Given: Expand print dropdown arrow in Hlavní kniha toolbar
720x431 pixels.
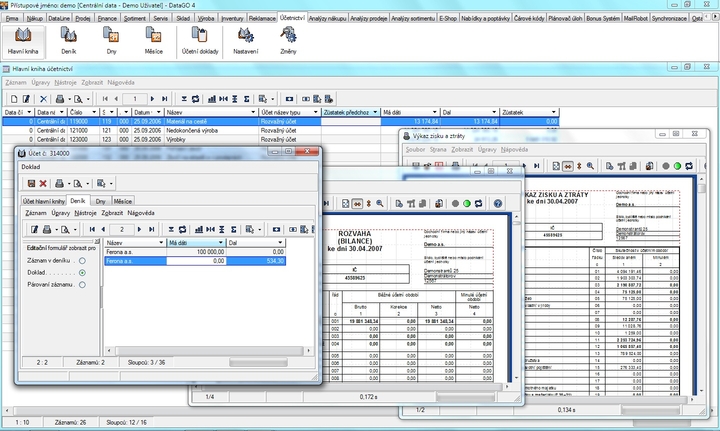Looking at the screenshot, I should point(69,99).
